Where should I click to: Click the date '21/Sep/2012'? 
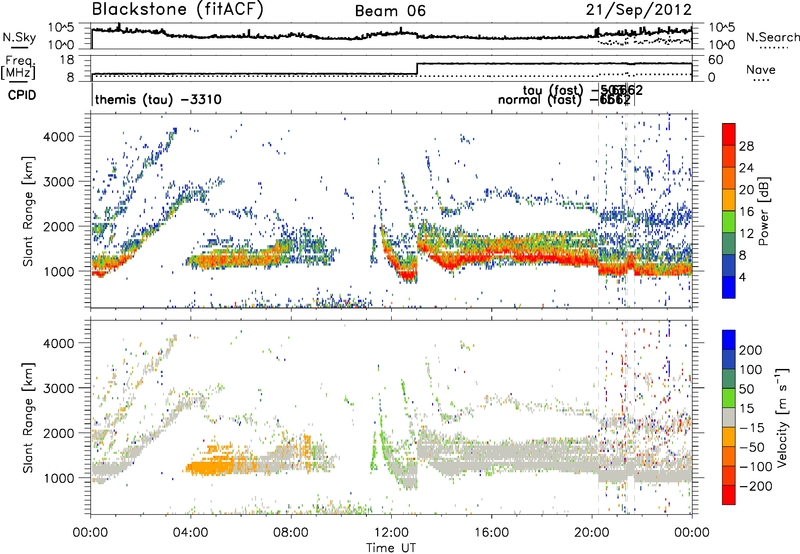(639, 10)
